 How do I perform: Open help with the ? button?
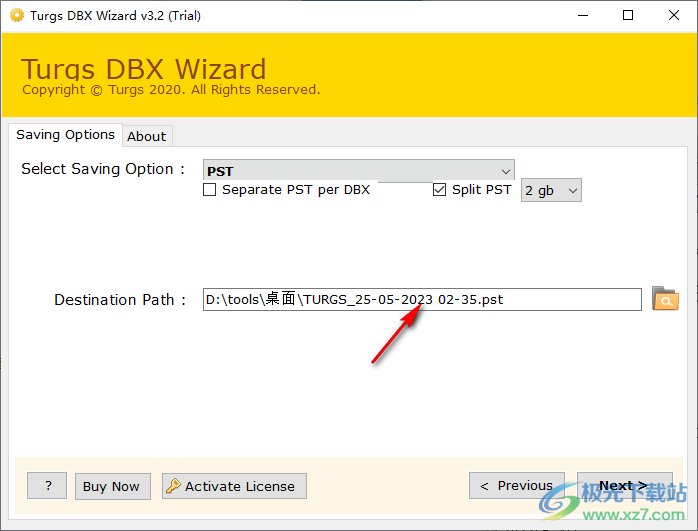47,486
